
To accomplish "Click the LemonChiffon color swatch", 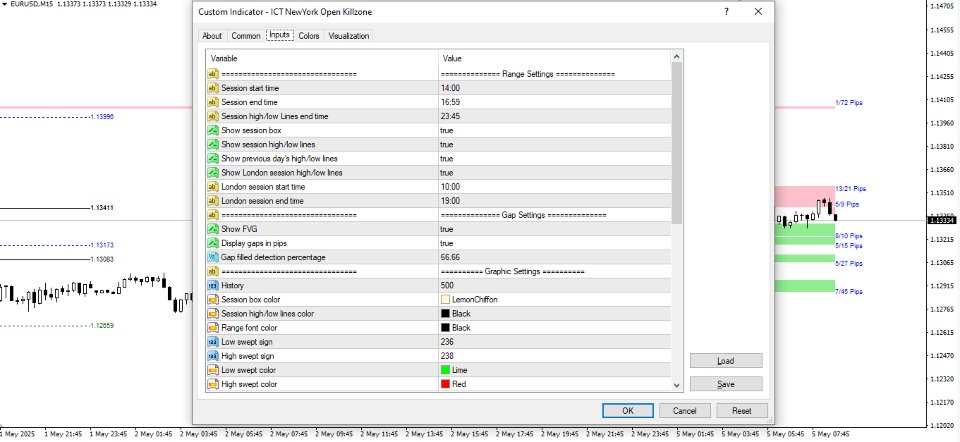I will point(446,300).
